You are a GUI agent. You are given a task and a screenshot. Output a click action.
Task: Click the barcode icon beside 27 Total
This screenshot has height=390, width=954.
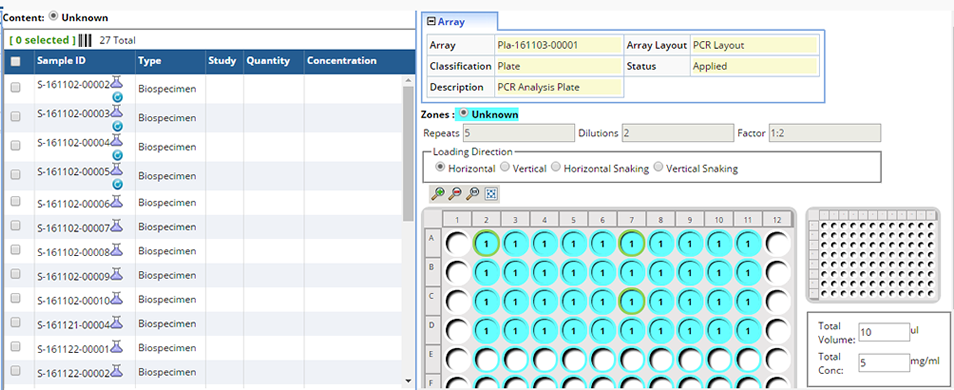(x=86, y=41)
